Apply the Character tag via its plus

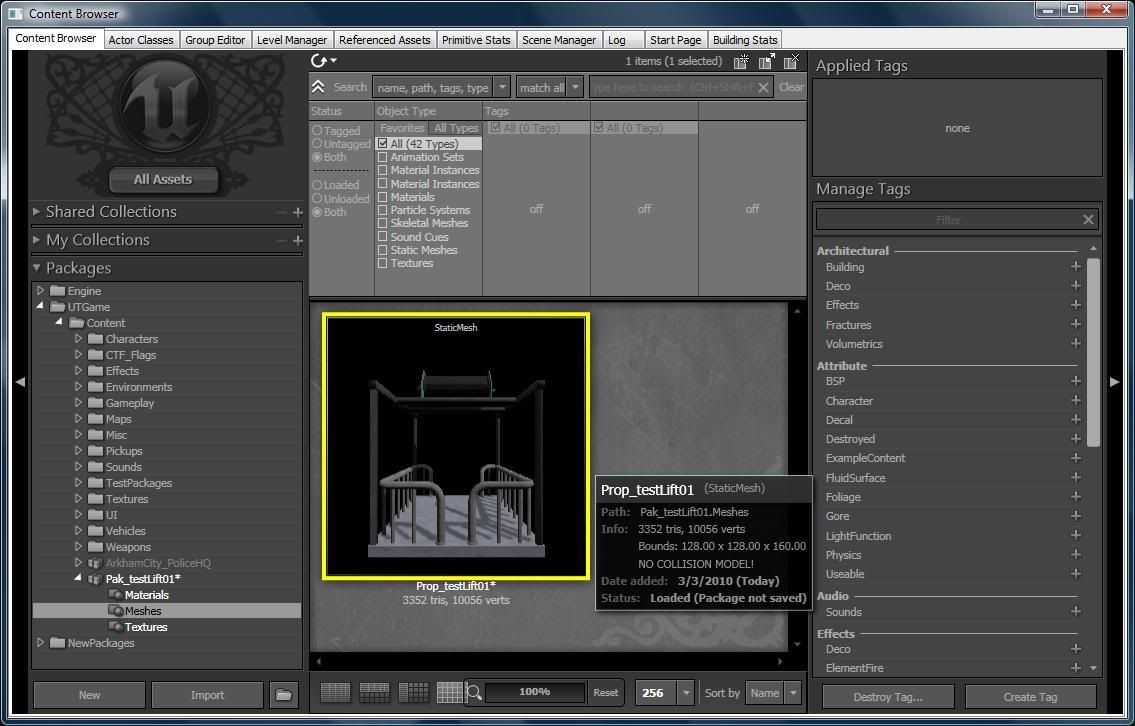tap(1076, 400)
